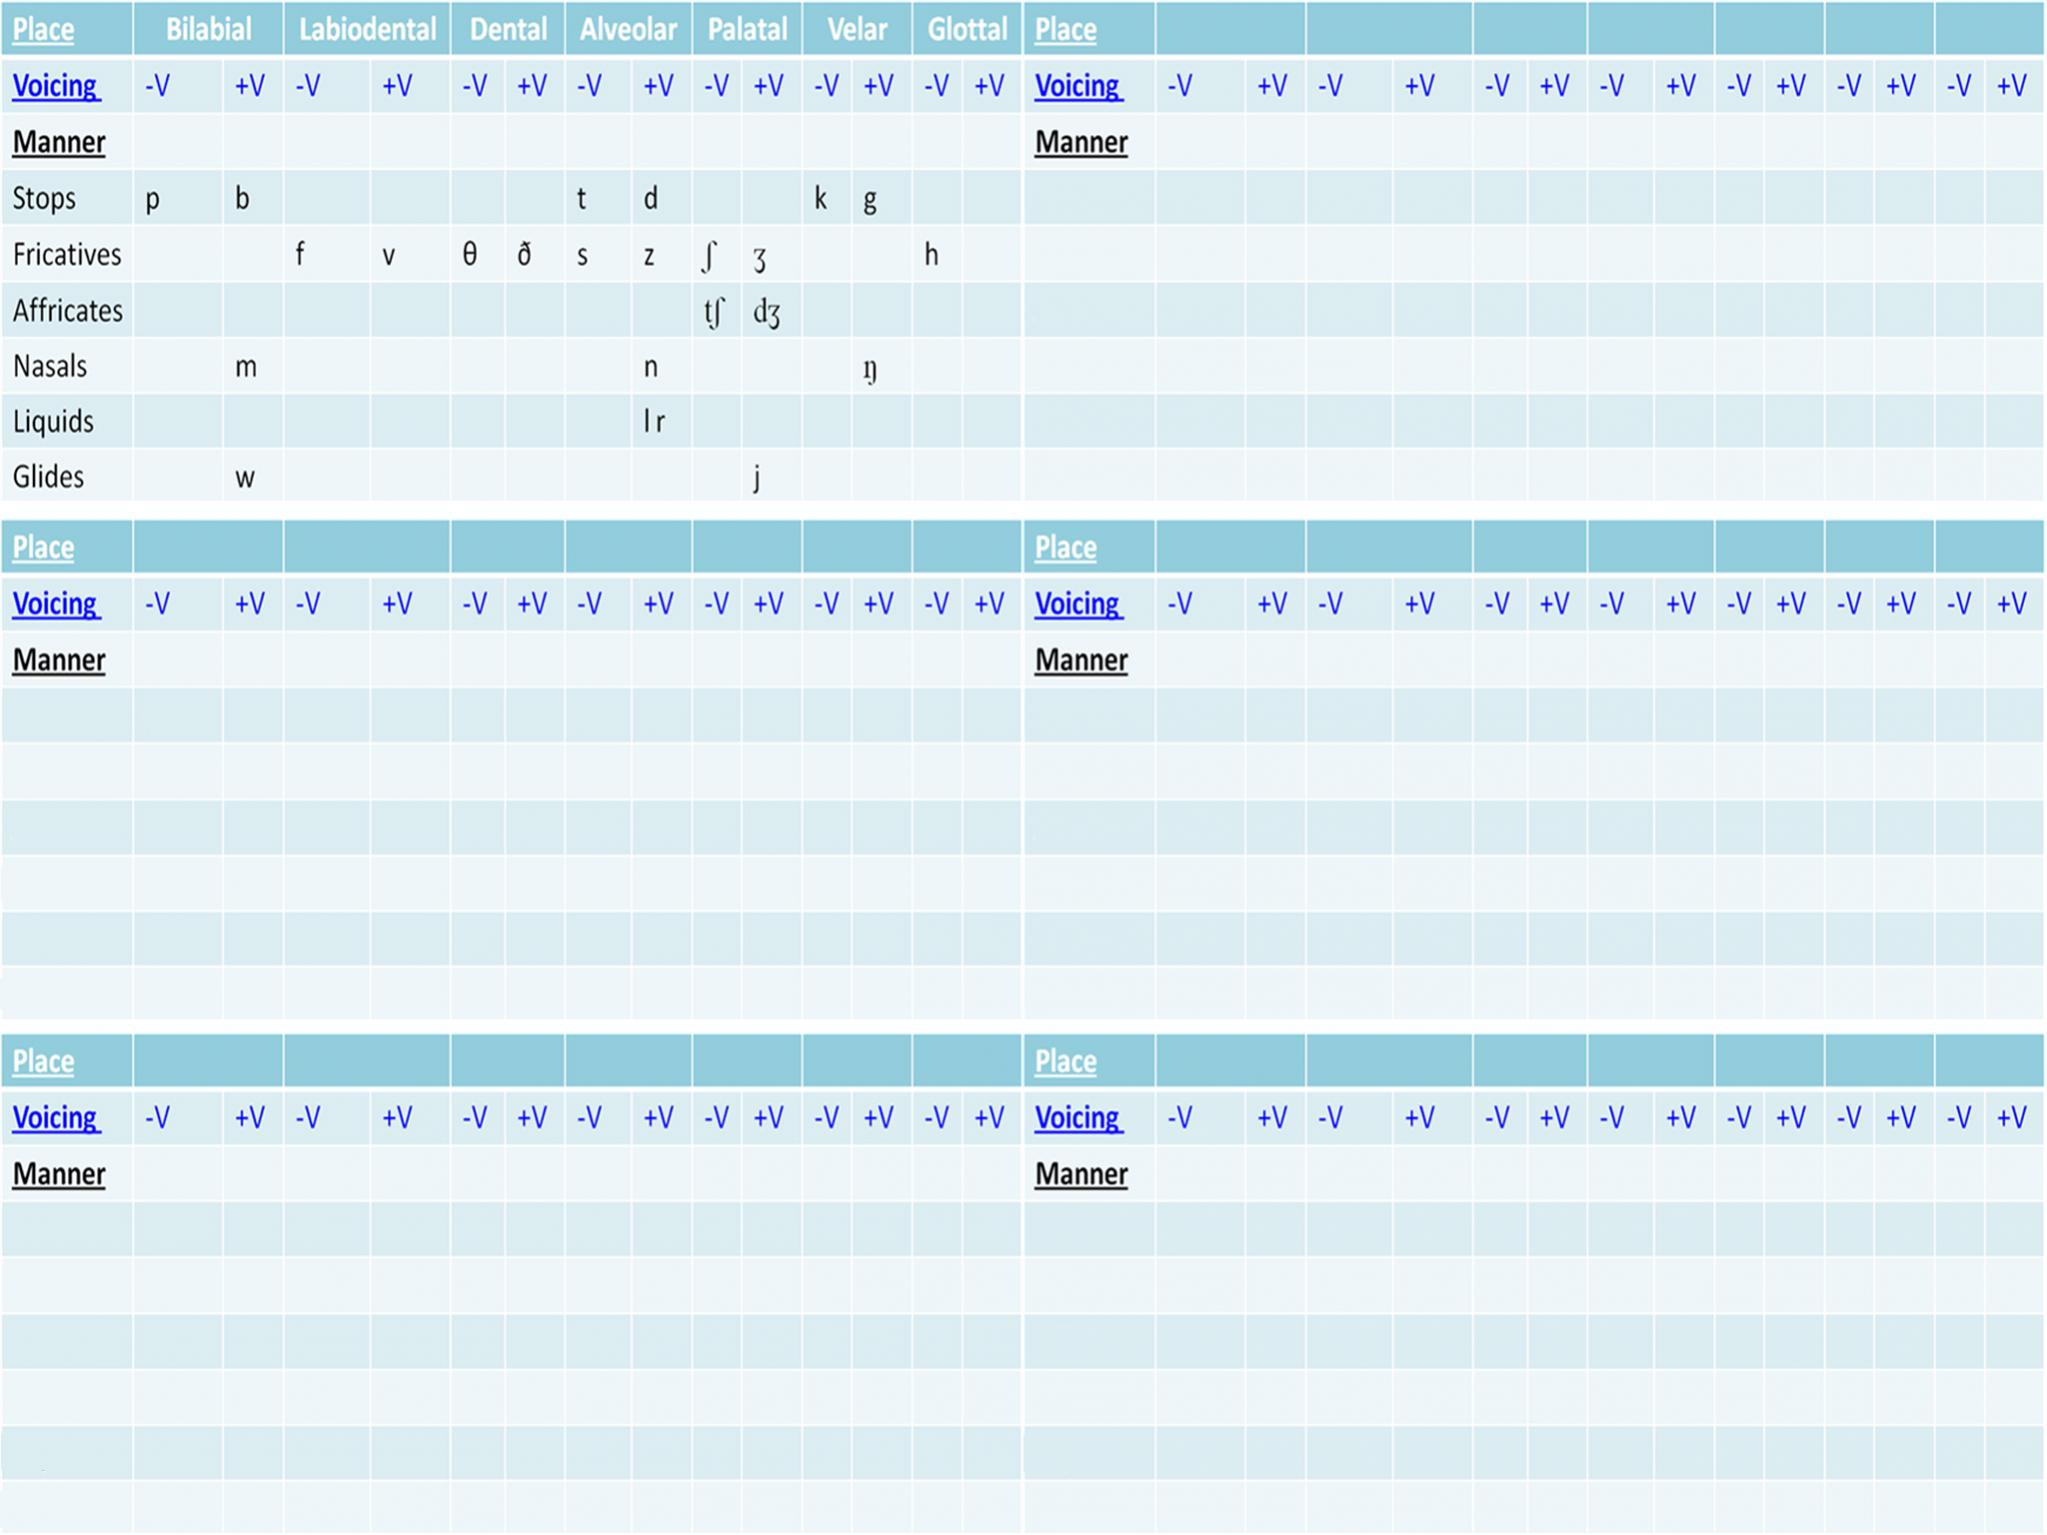Select the Stops row label
The height and width of the screenshot is (1535, 2047).
[44, 198]
